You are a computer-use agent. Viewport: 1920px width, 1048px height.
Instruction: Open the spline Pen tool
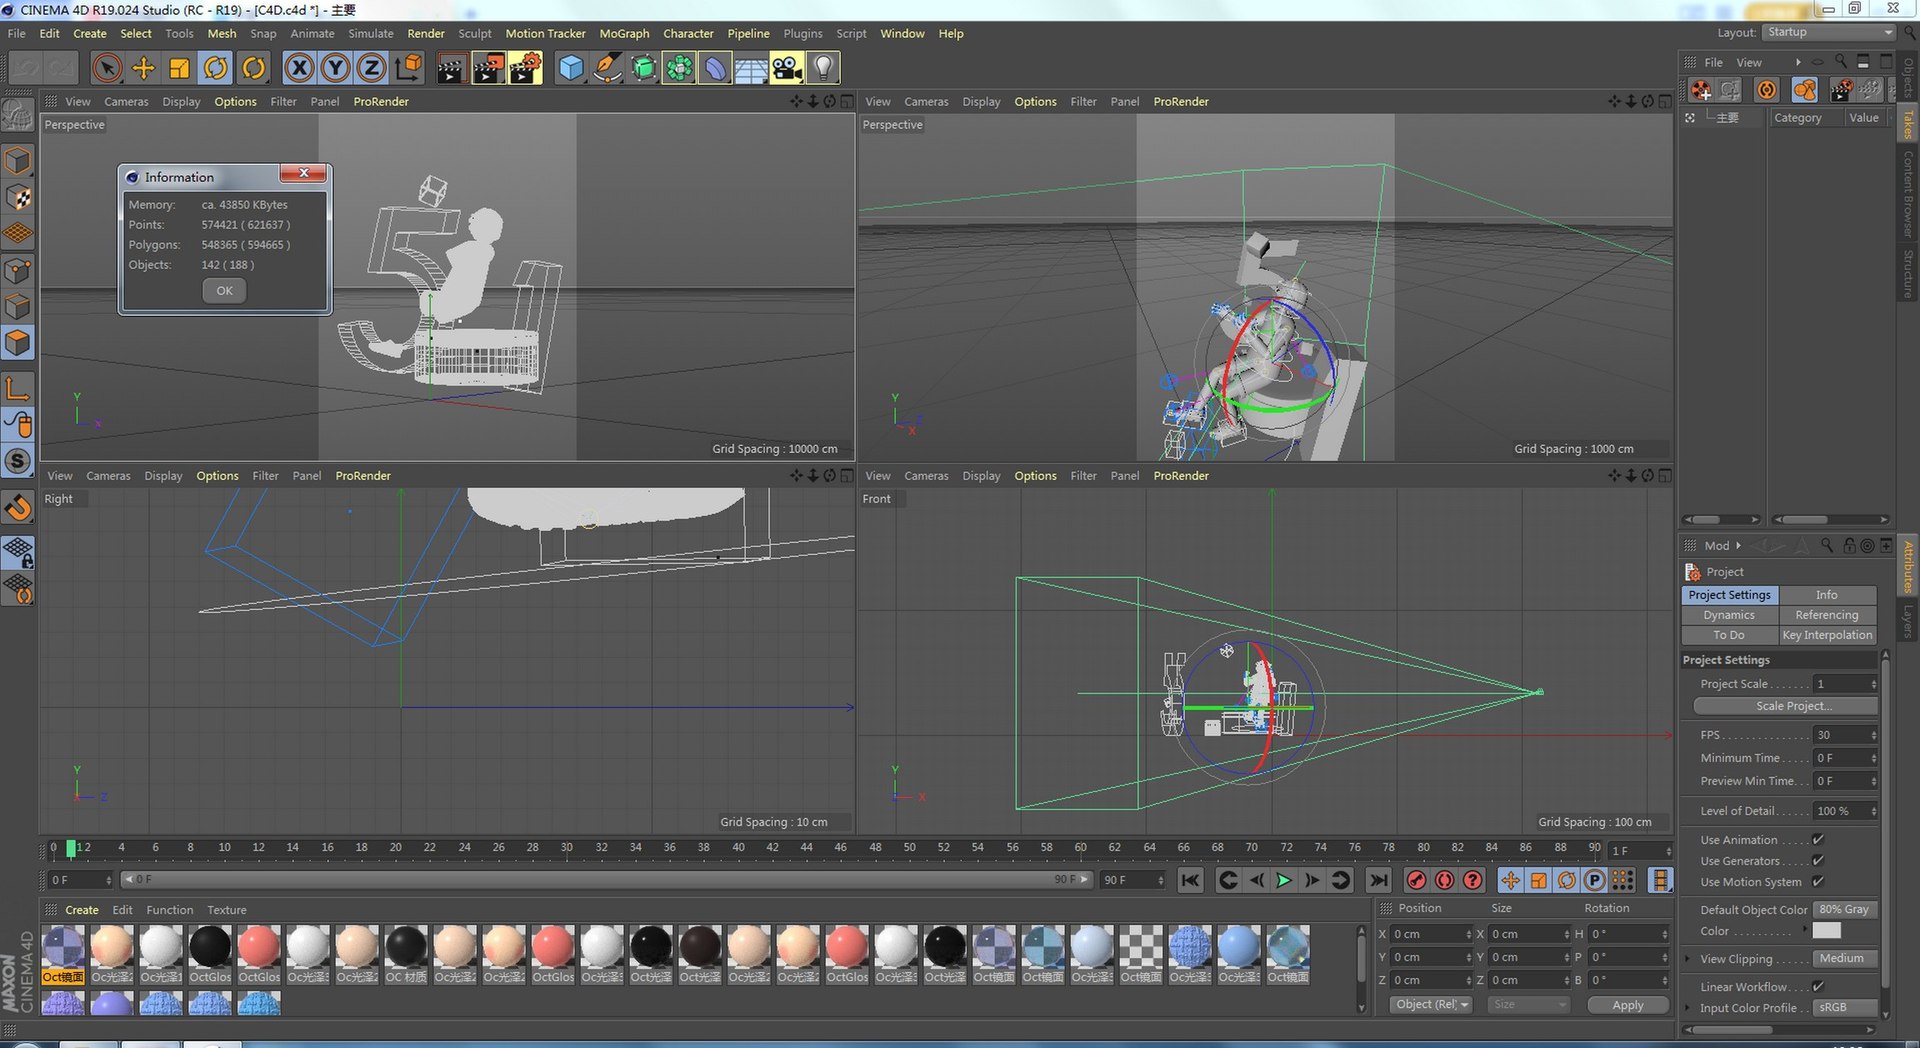(x=607, y=68)
